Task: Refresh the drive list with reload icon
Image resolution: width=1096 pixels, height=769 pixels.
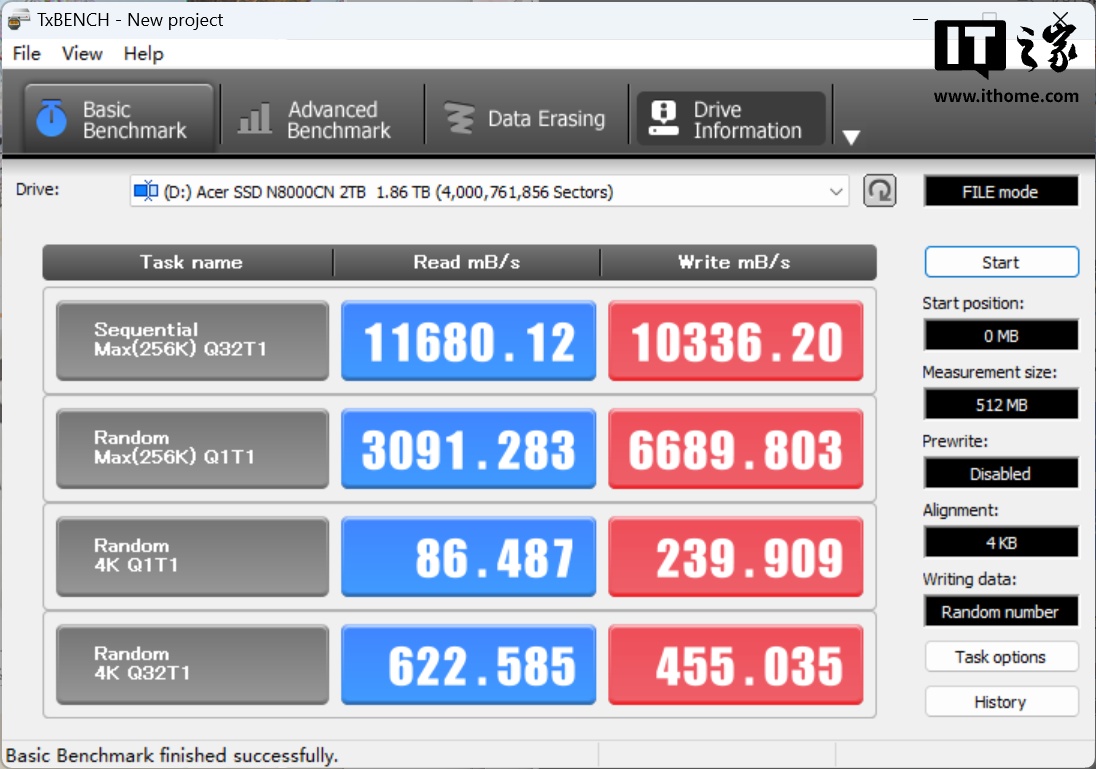Action: click(x=879, y=191)
